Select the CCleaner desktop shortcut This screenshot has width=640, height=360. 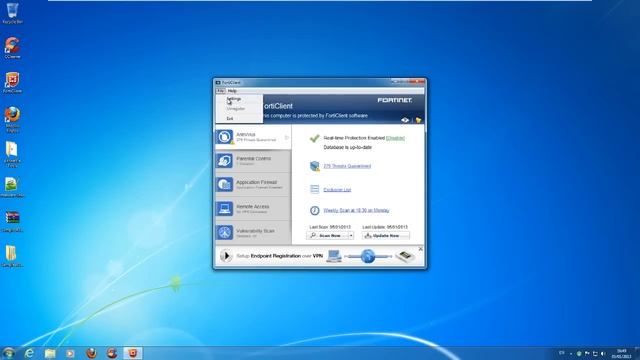click(x=12, y=48)
